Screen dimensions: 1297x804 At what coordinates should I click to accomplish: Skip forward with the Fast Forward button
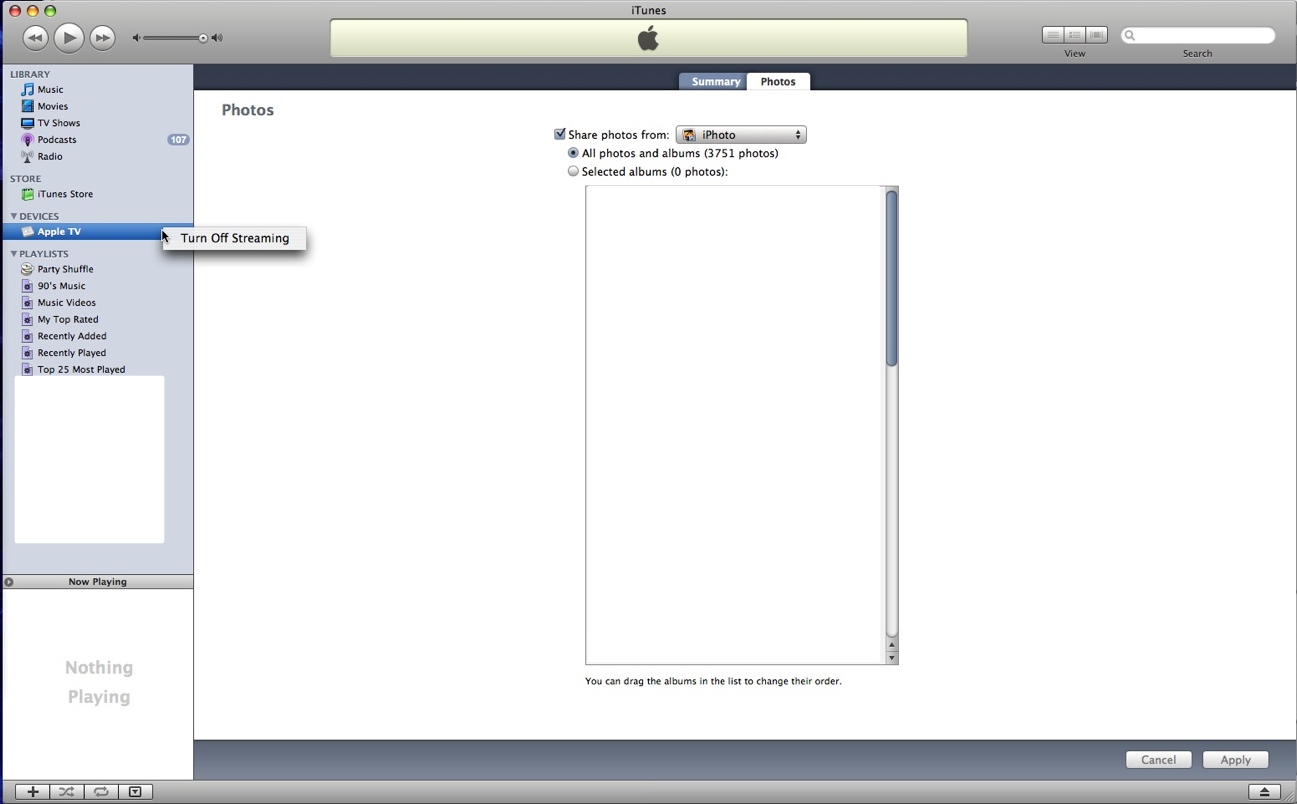102,38
